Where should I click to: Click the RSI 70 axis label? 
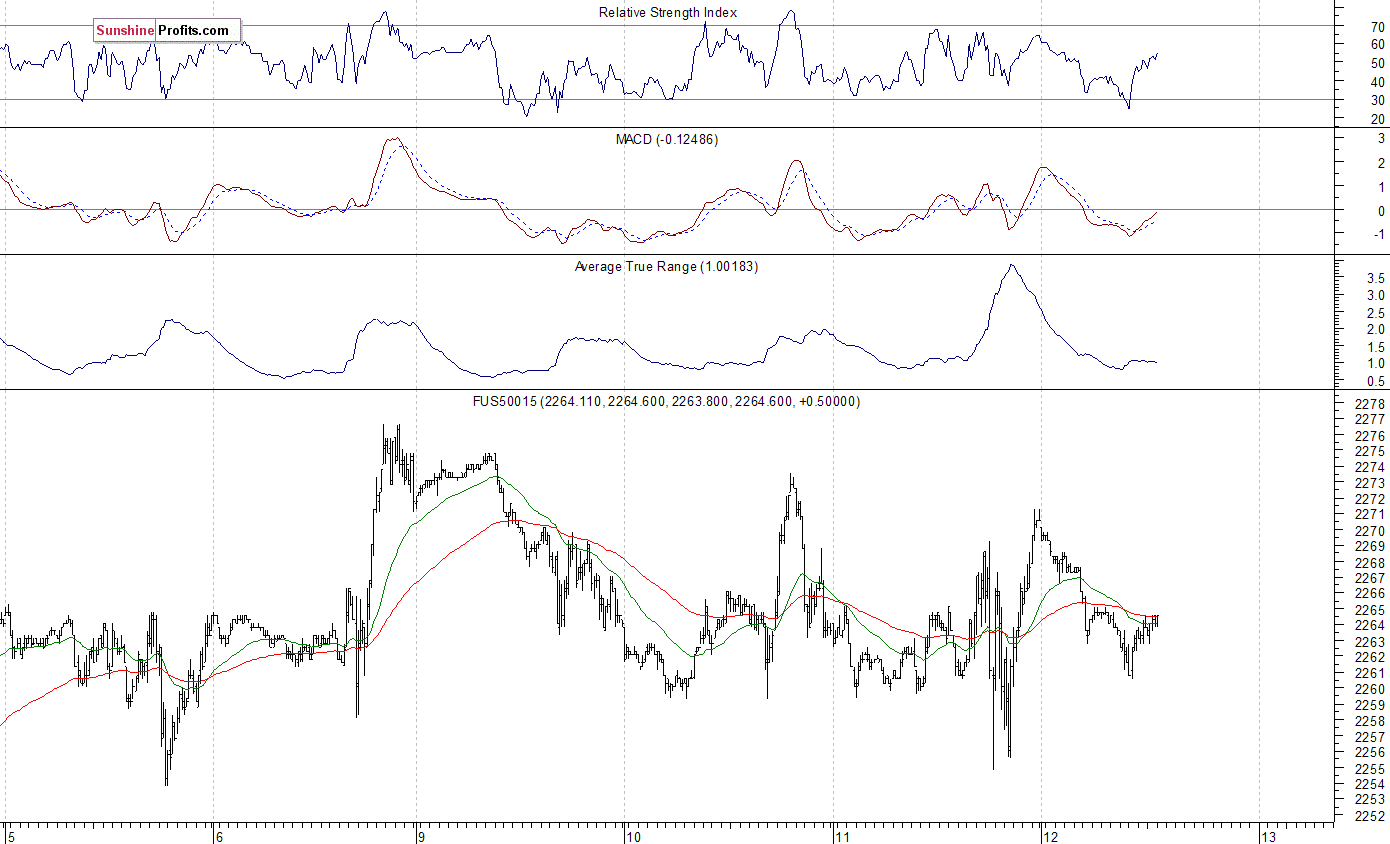coord(1377,27)
